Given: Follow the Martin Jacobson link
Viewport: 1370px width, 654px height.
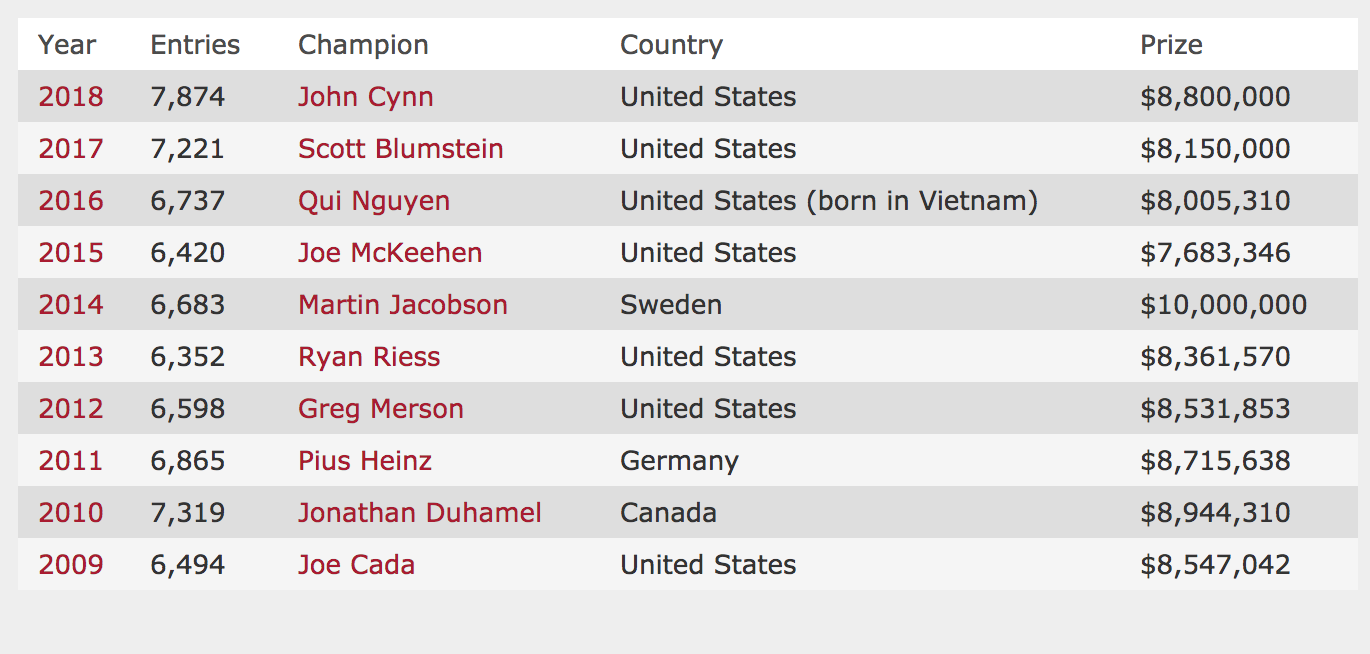Looking at the screenshot, I should 403,305.
